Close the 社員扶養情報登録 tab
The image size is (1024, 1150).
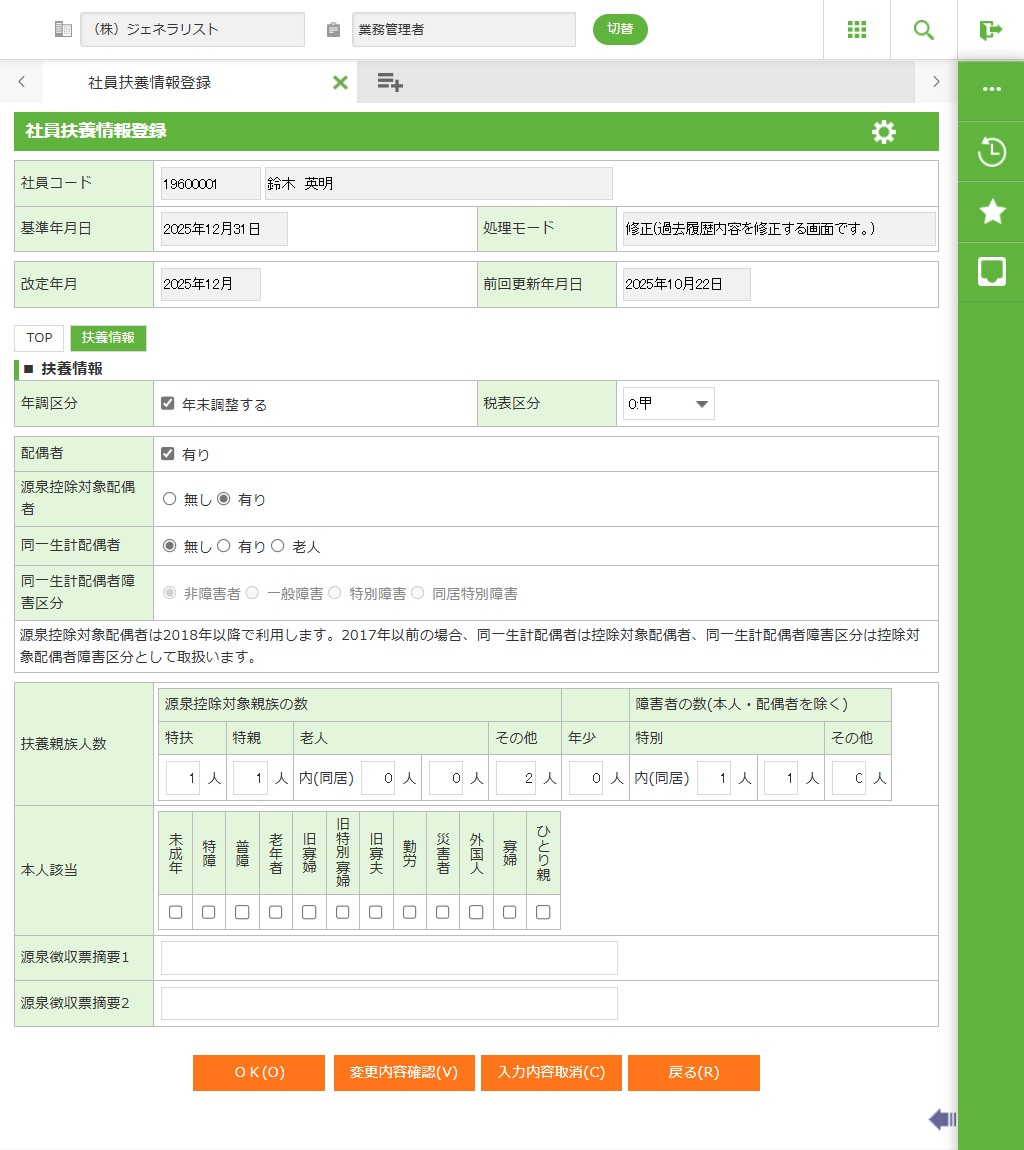pos(340,83)
